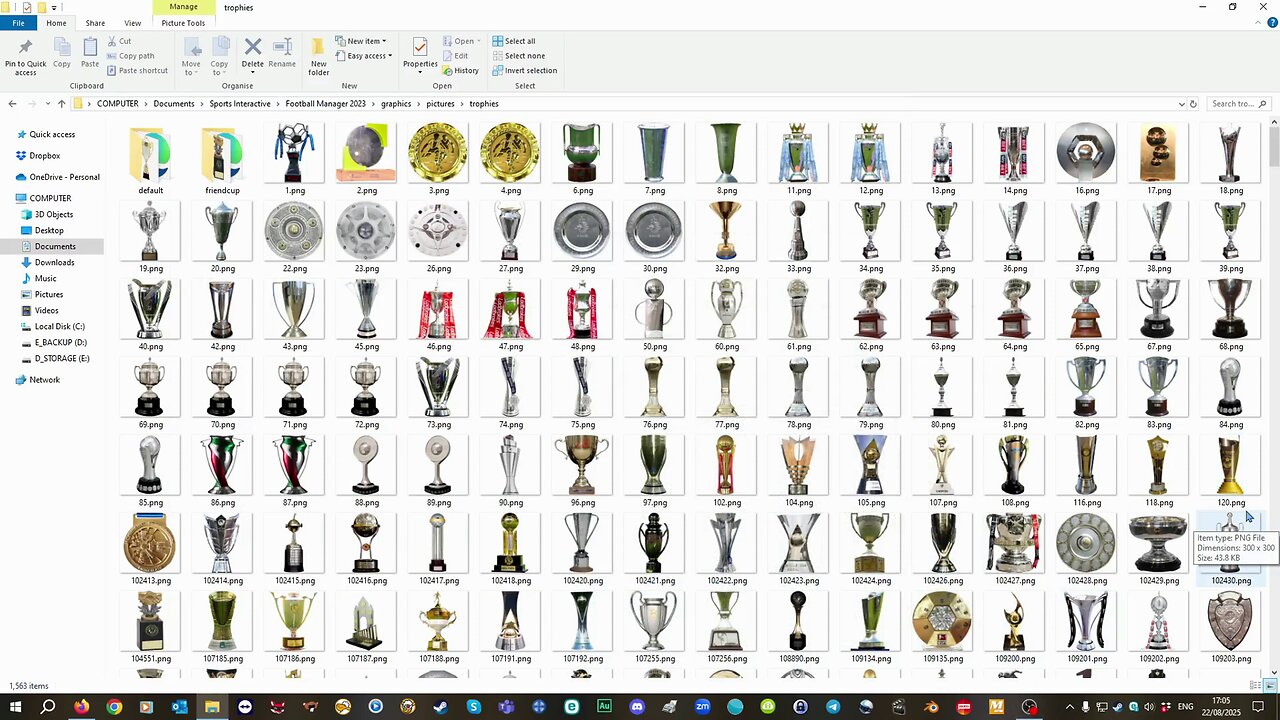Click the Cut scissors option
The height and width of the screenshot is (720, 1280).
click(x=118, y=41)
